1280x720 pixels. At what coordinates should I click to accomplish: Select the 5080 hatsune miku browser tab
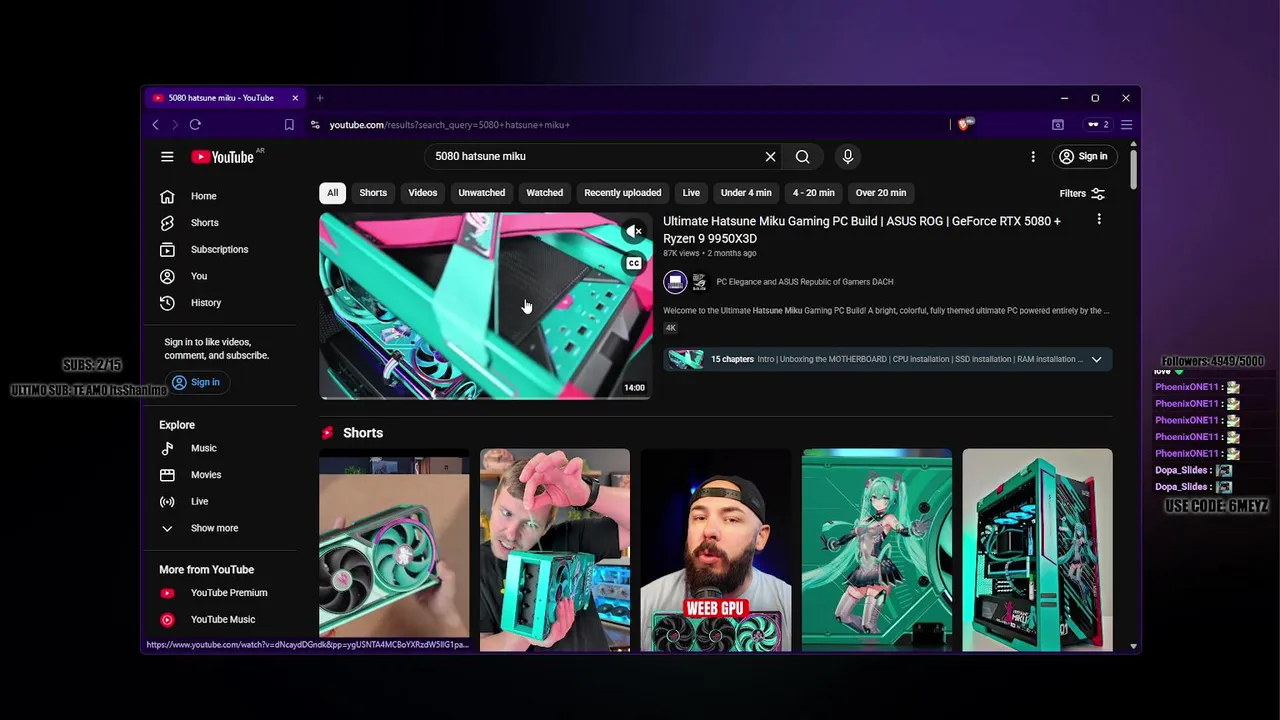pos(220,98)
